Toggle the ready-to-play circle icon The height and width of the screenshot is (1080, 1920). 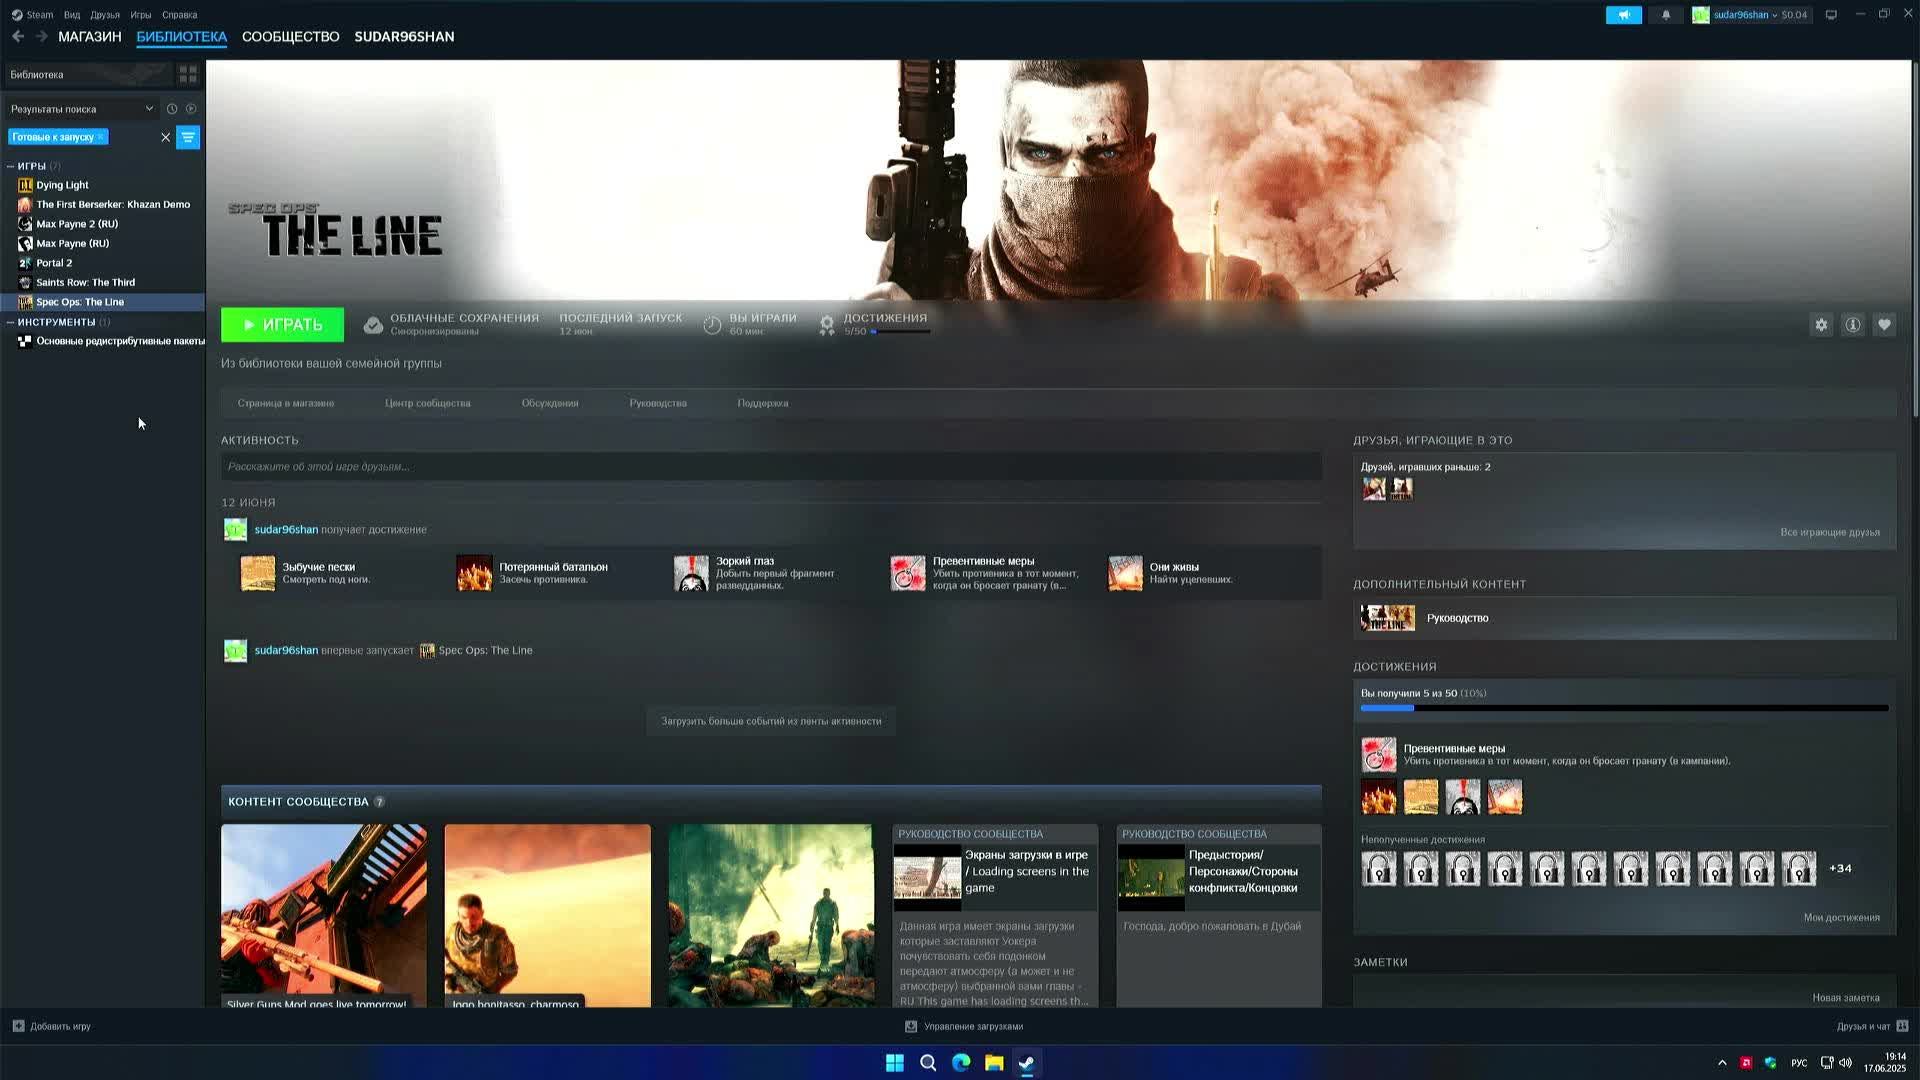(191, 109)
